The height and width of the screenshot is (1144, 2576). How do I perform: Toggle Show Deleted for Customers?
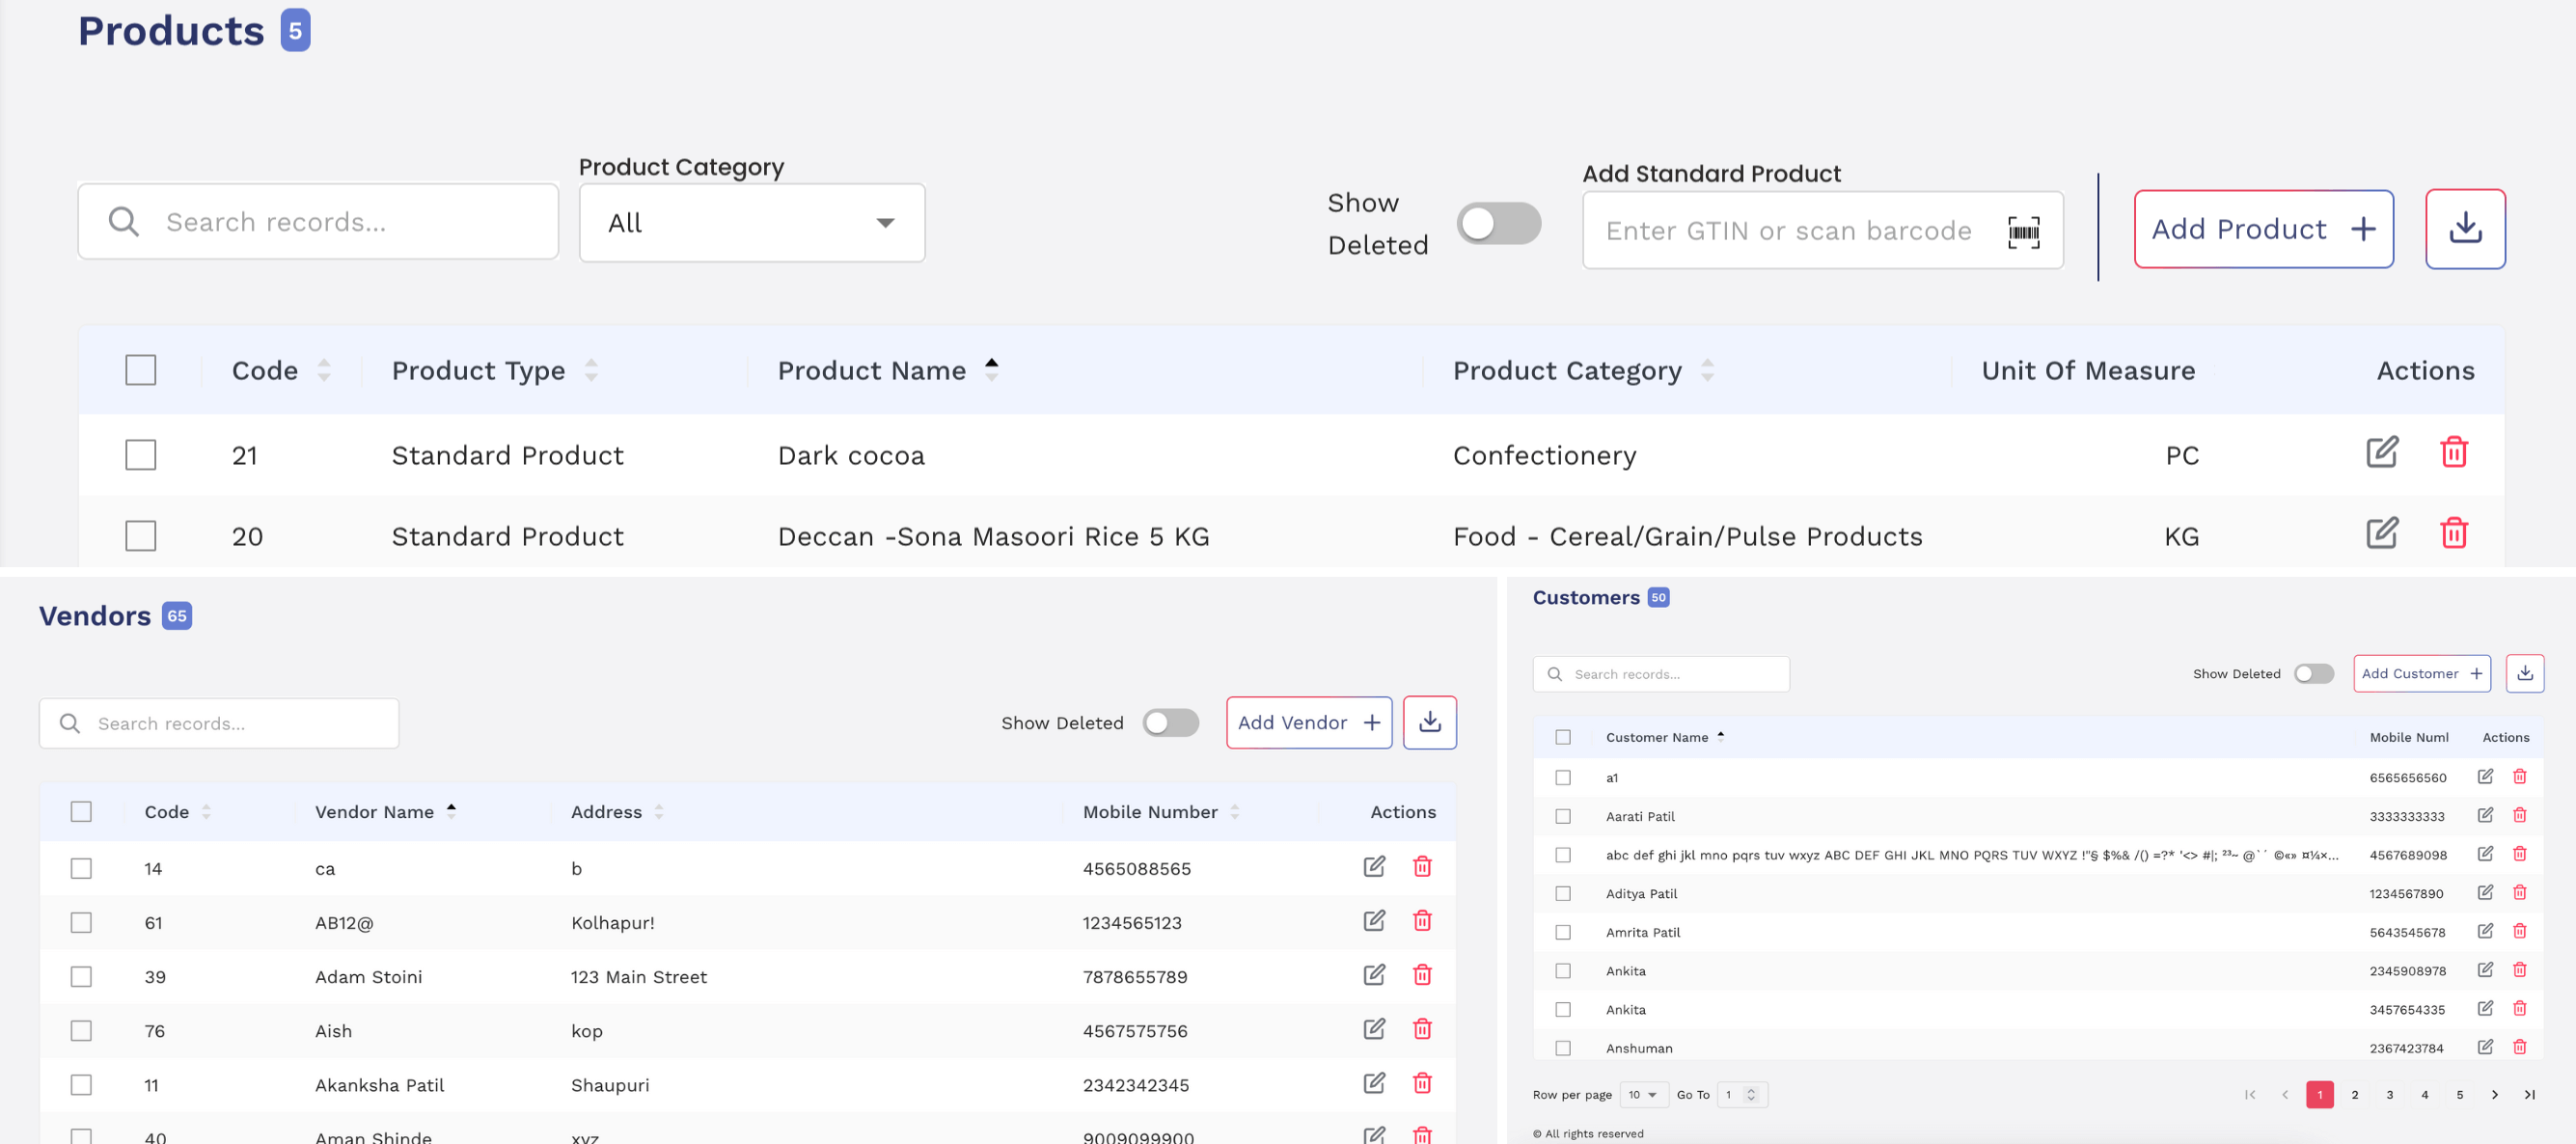pyautogui.click(x=2313, y=673)
